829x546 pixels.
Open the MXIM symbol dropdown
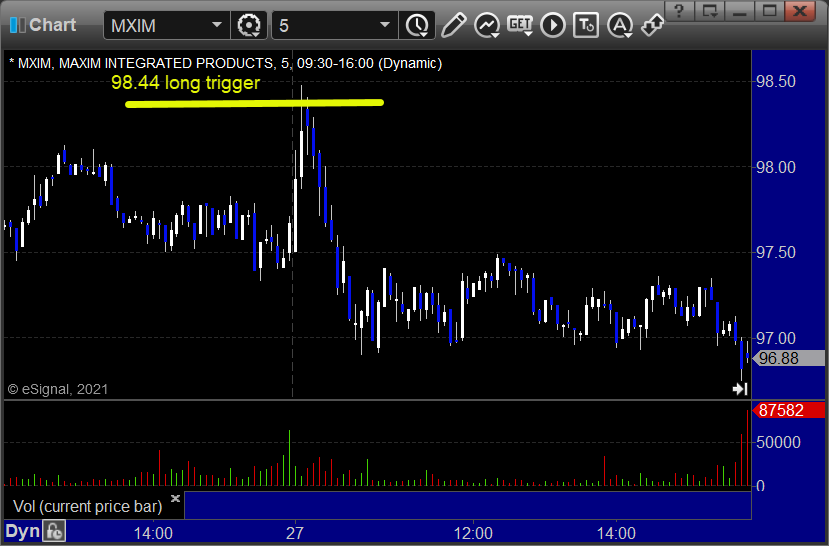point(216,25)
